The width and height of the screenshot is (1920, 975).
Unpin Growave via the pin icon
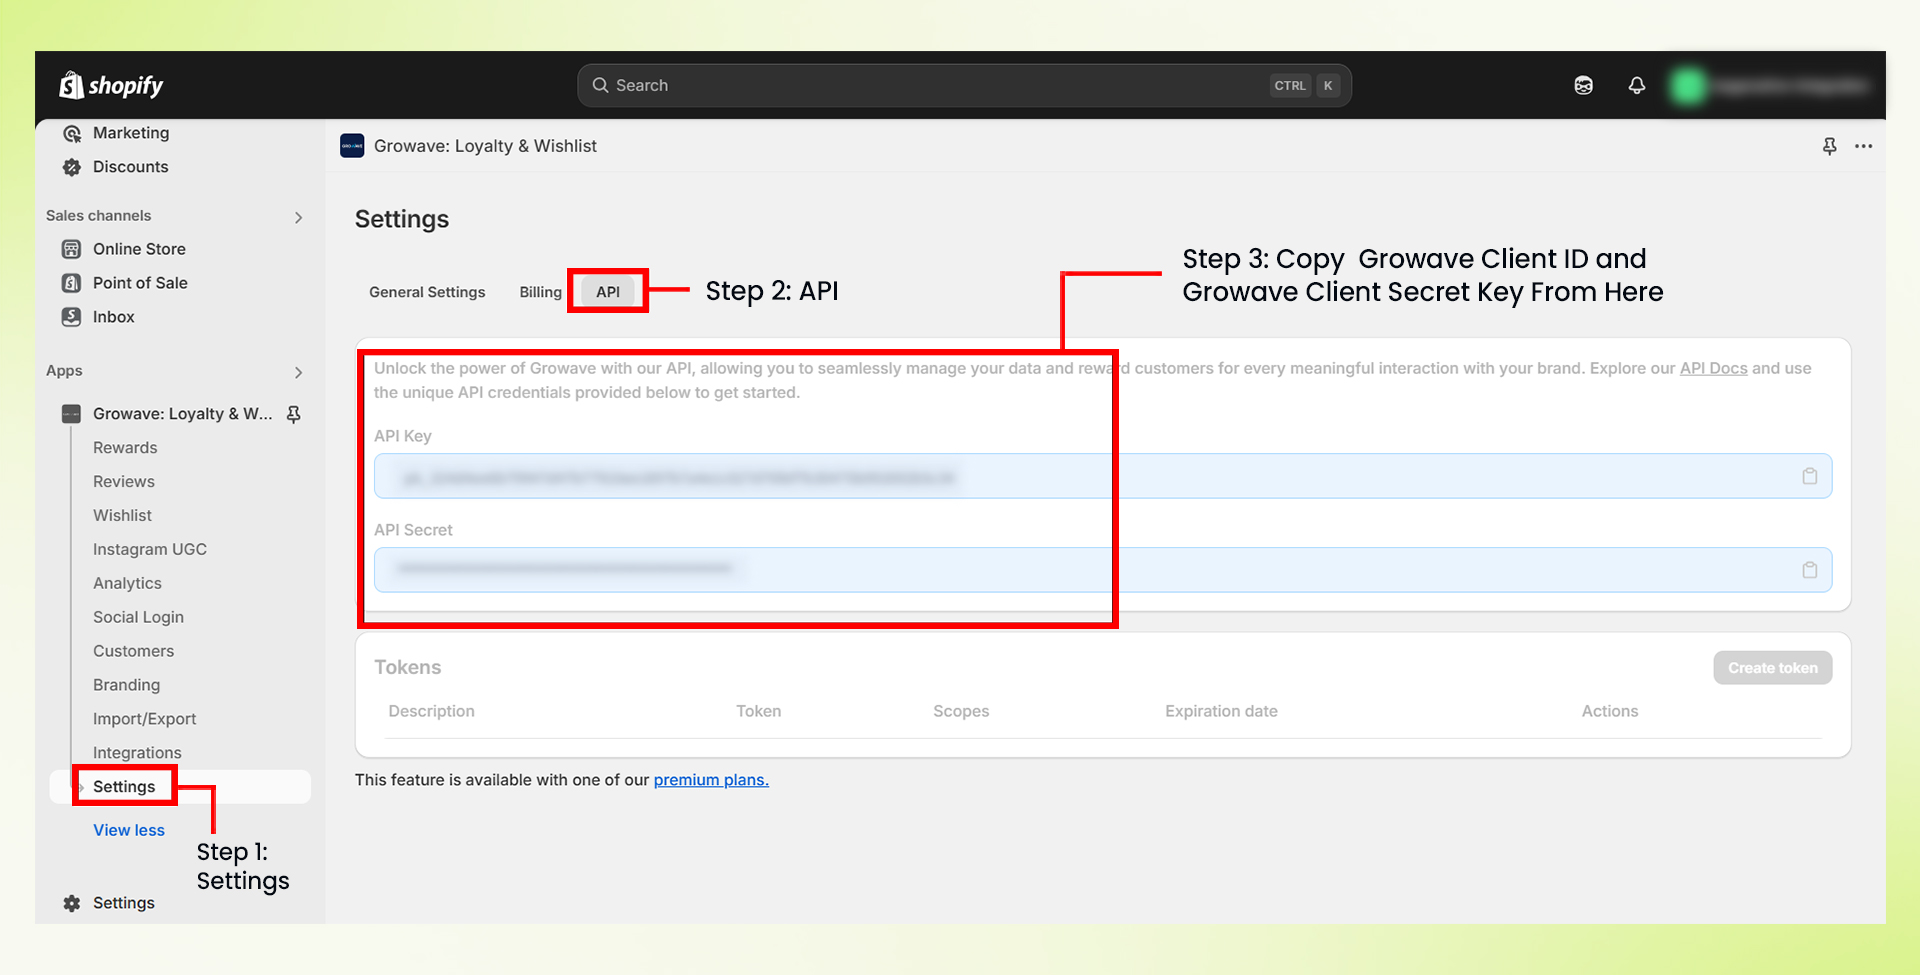point(293,413)
